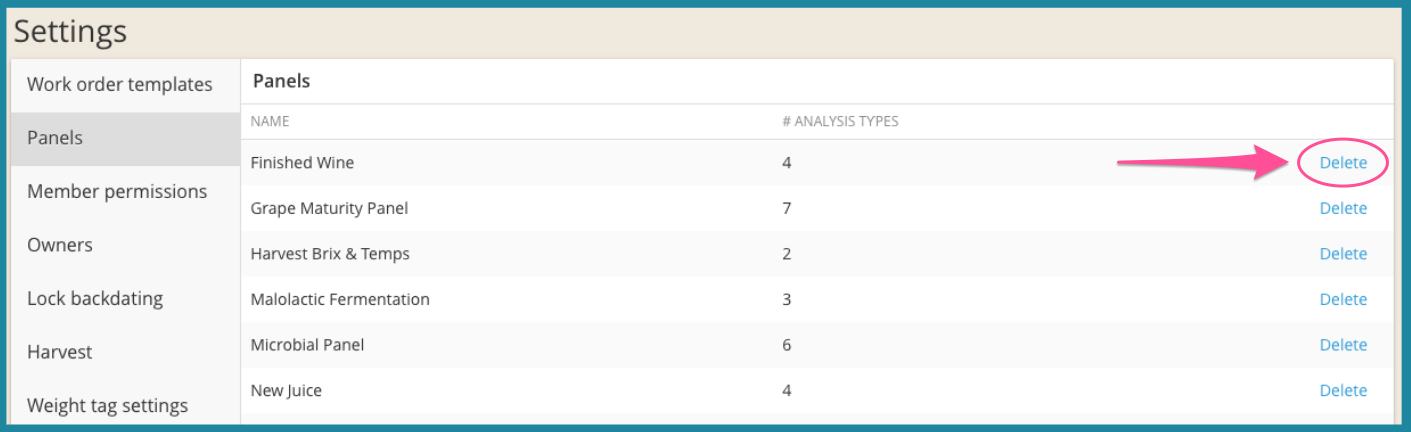This screenshot has height=432, width=1411.
Task: Delete the Finished Wine panel
Action: coord(1343,162)
